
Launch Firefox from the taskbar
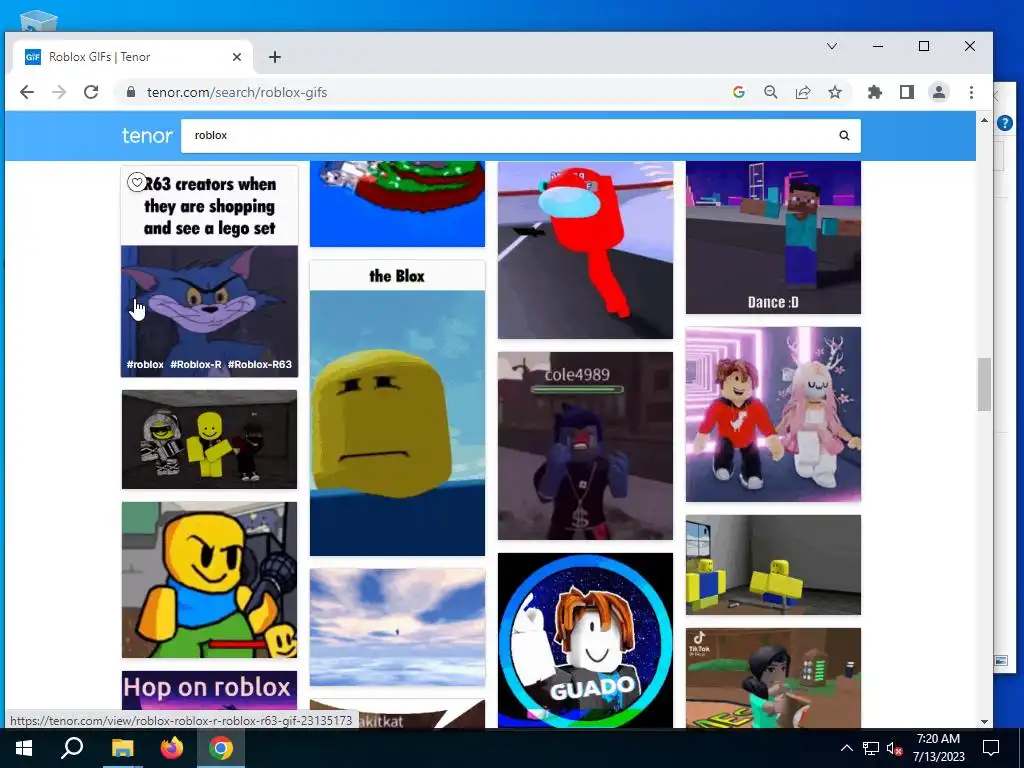coord(172,748)
